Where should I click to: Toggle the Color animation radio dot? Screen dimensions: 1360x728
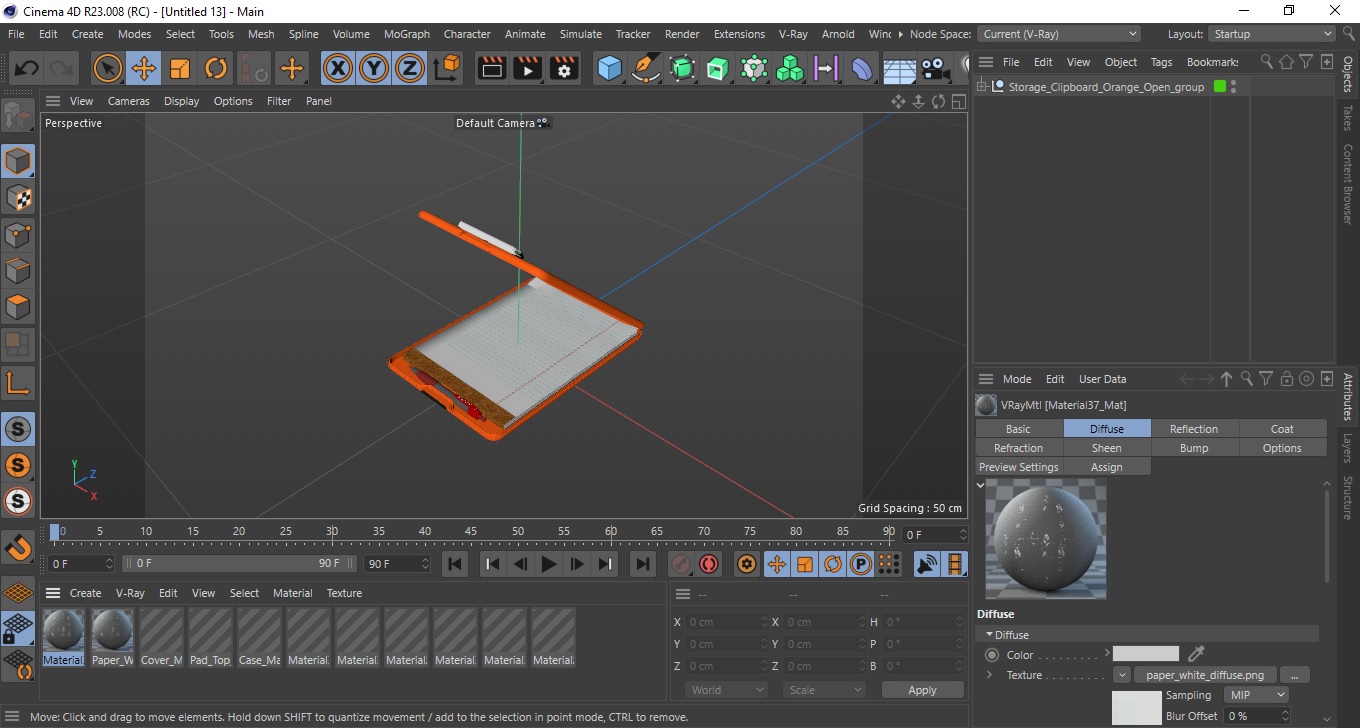point(992,655)
